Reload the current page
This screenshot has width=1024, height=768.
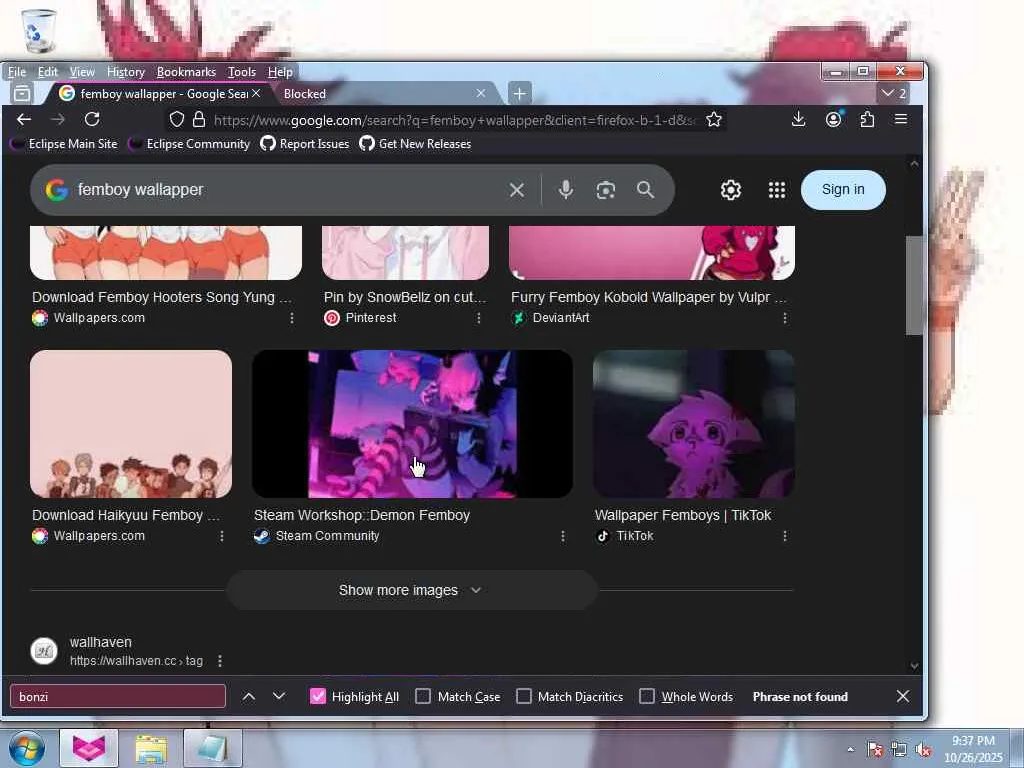pos(92,120)
